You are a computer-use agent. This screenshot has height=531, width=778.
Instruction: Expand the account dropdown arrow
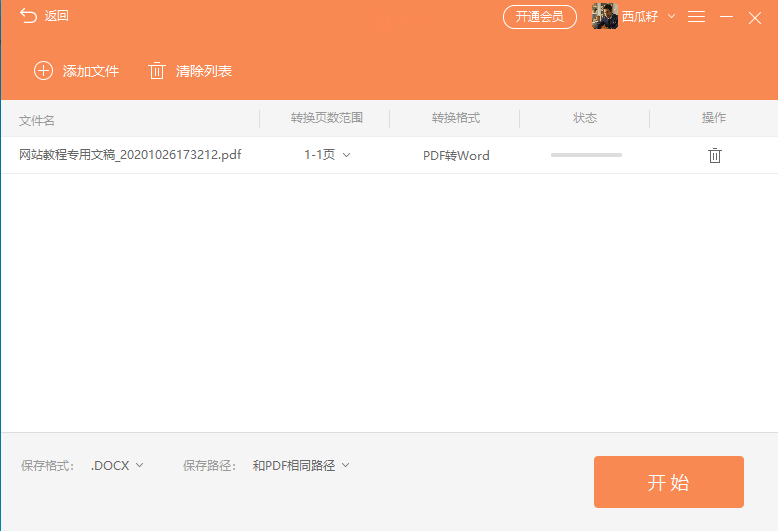click(671, 16)
